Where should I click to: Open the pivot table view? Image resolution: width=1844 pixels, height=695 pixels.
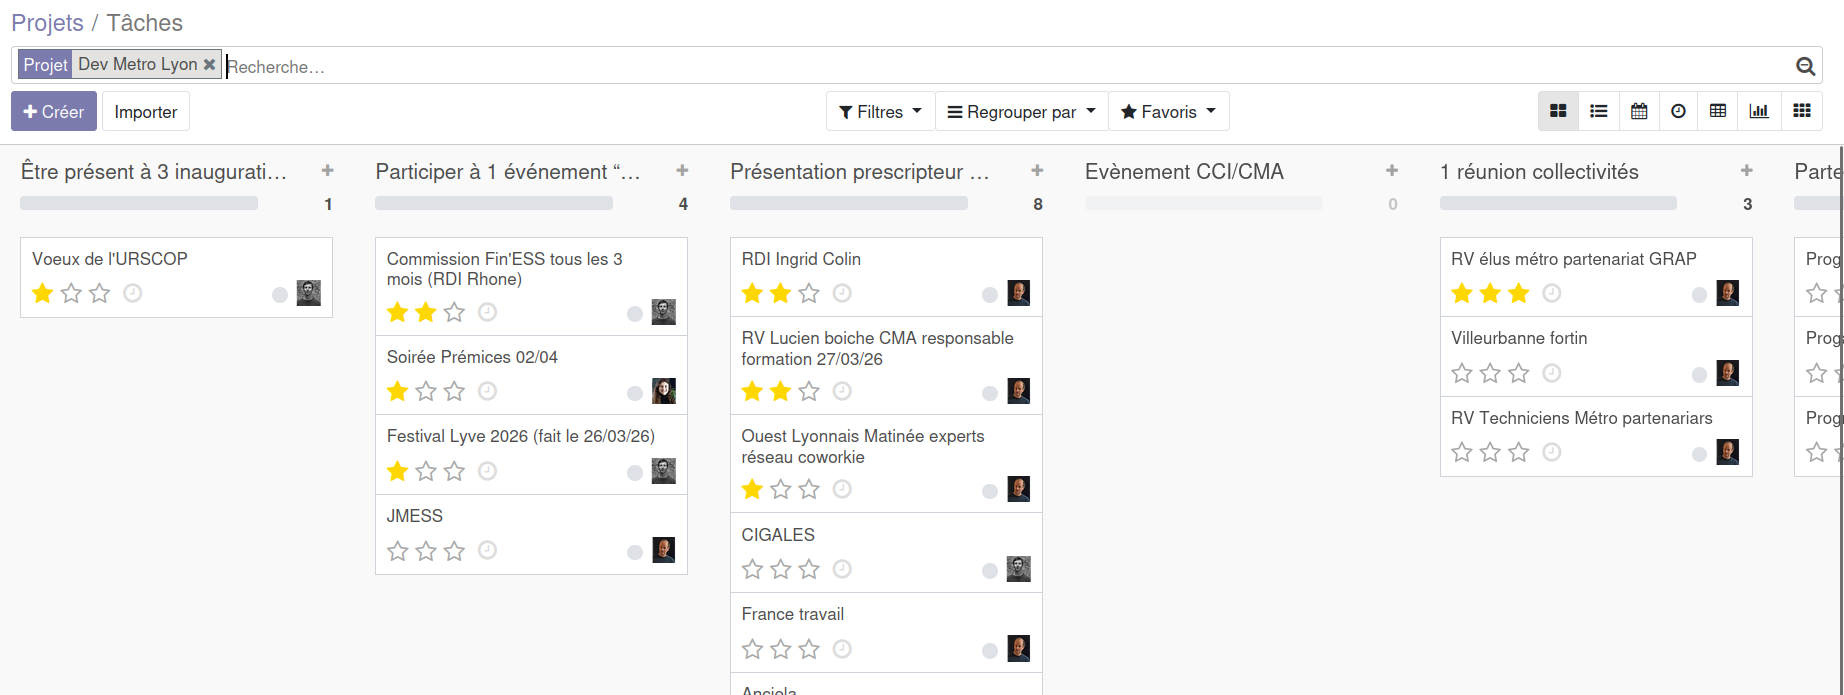[1718, 111]
